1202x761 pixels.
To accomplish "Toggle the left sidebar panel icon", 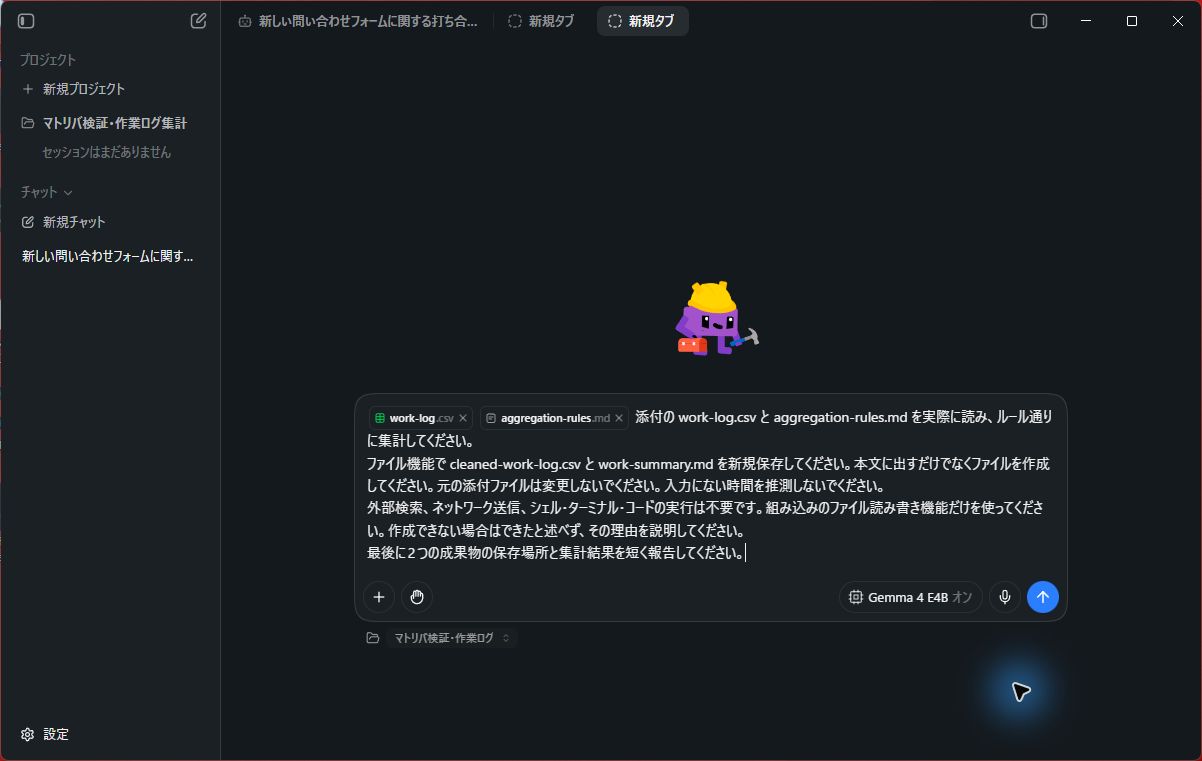I will point(27,21).
